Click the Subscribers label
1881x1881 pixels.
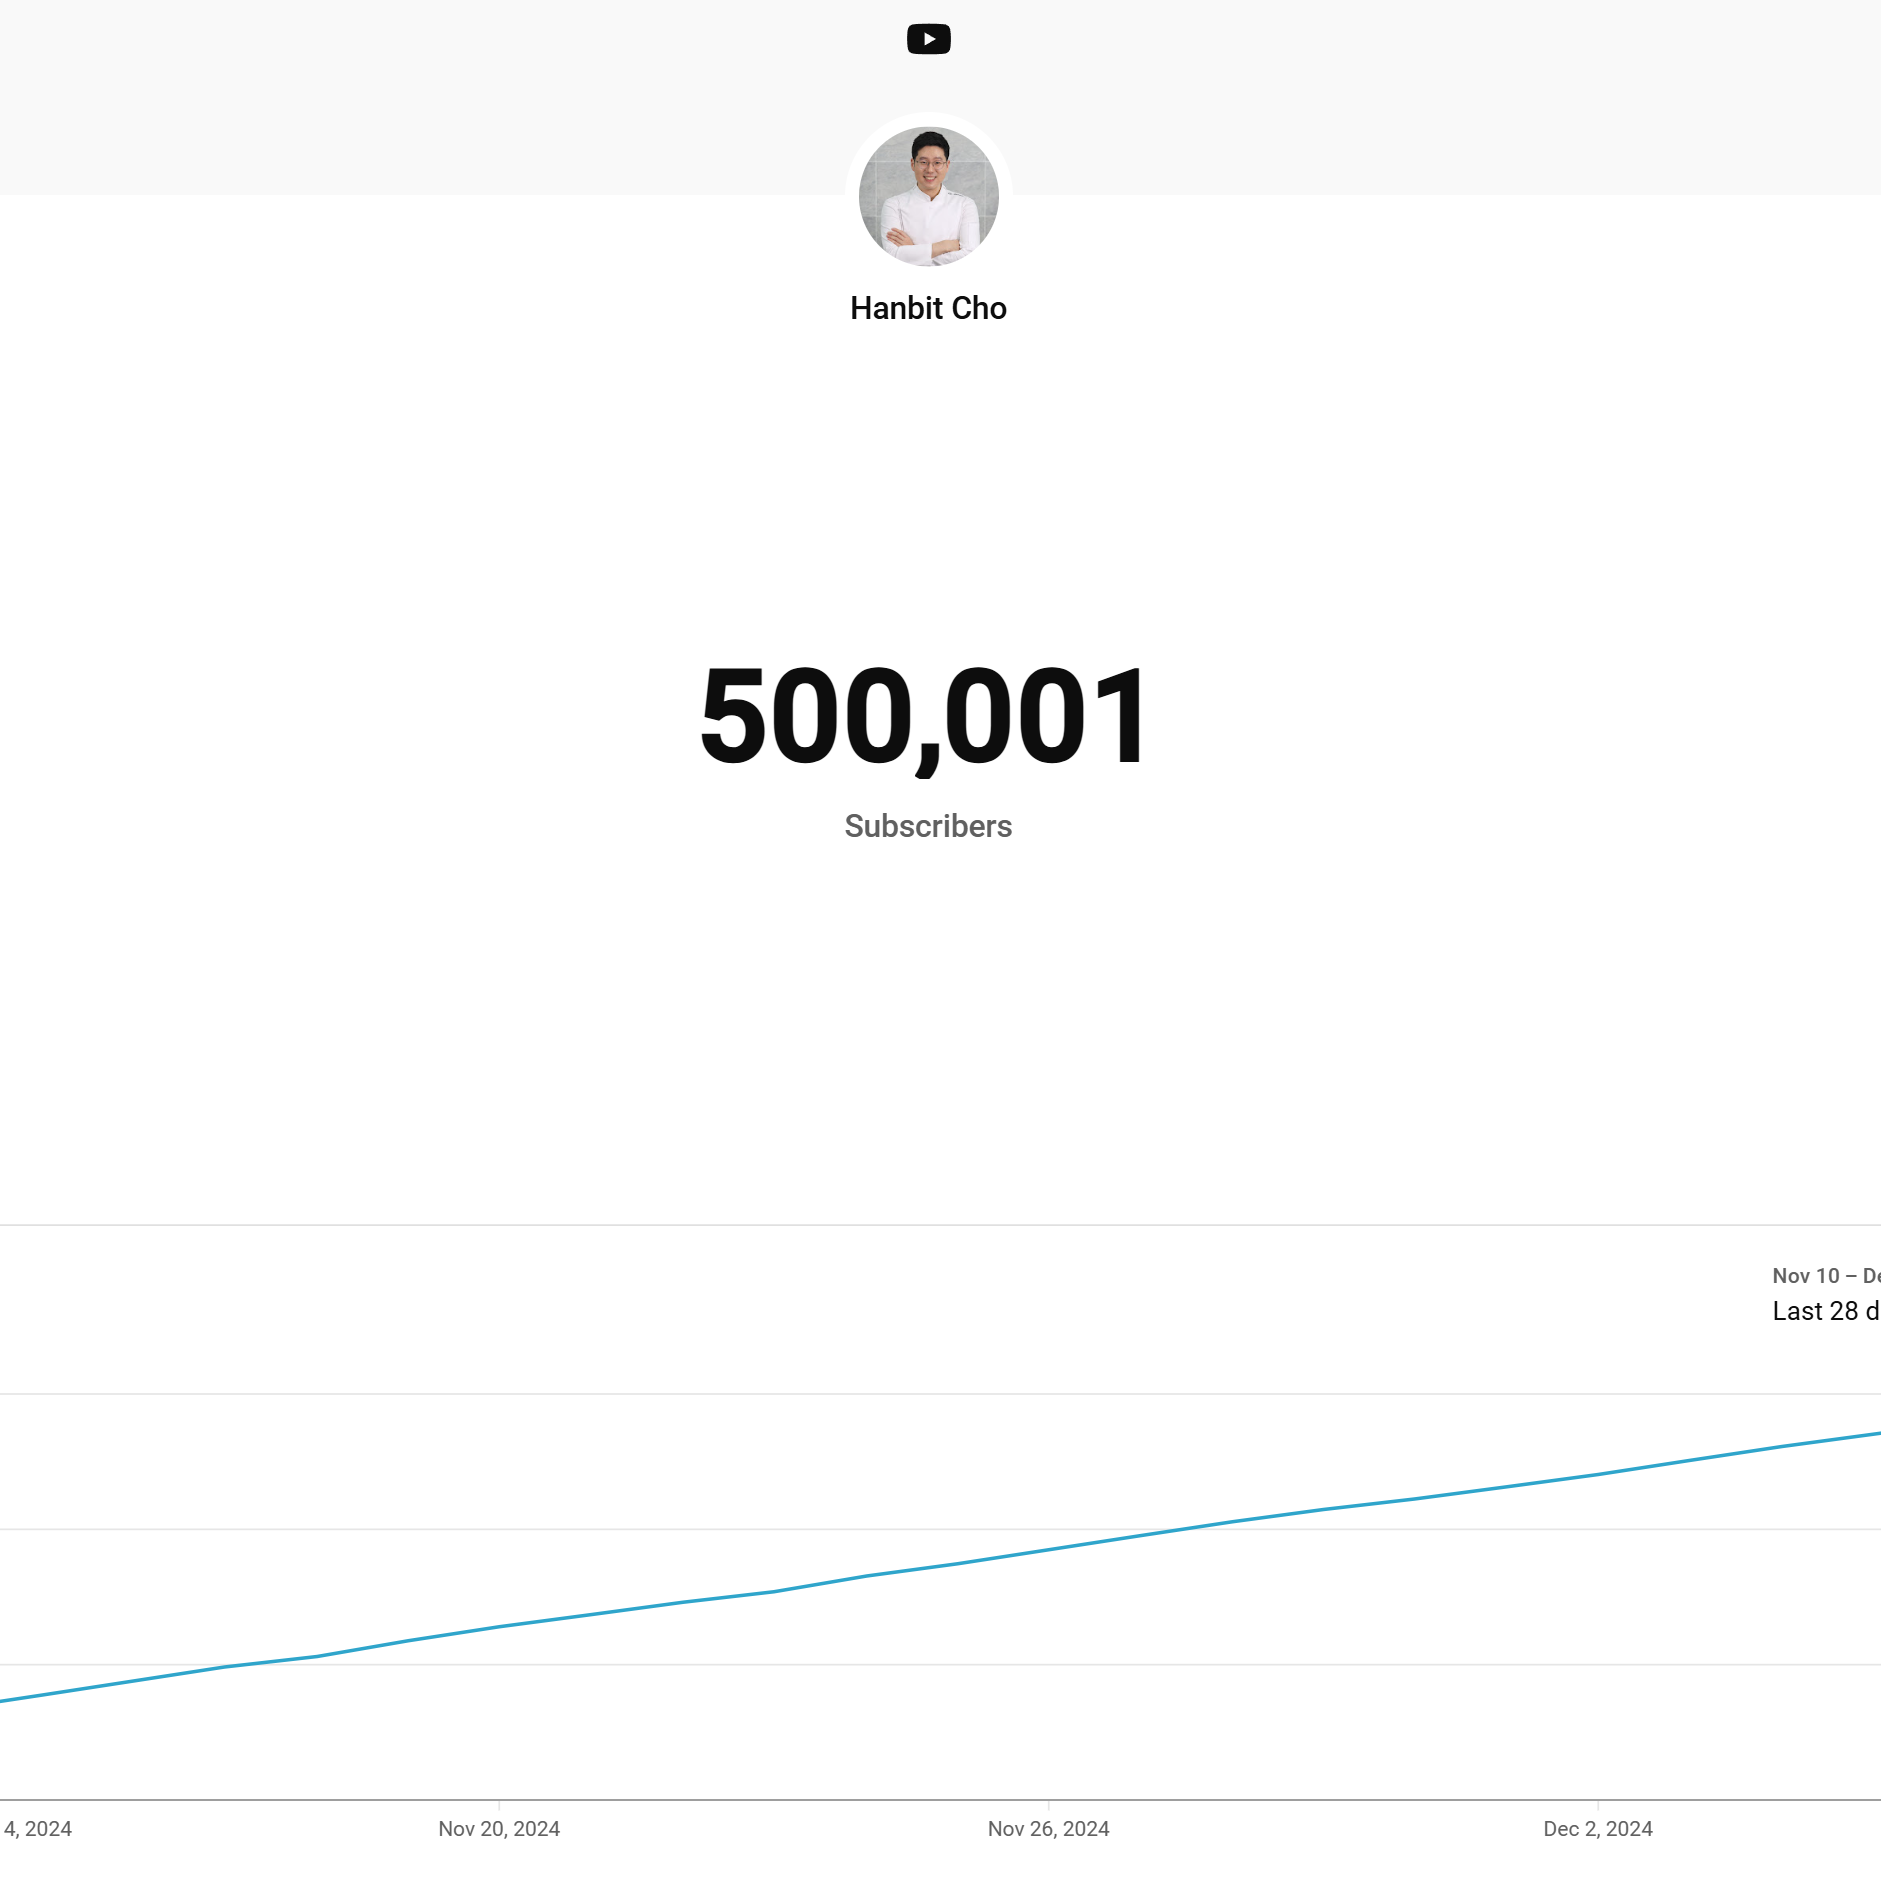(928, 826)
